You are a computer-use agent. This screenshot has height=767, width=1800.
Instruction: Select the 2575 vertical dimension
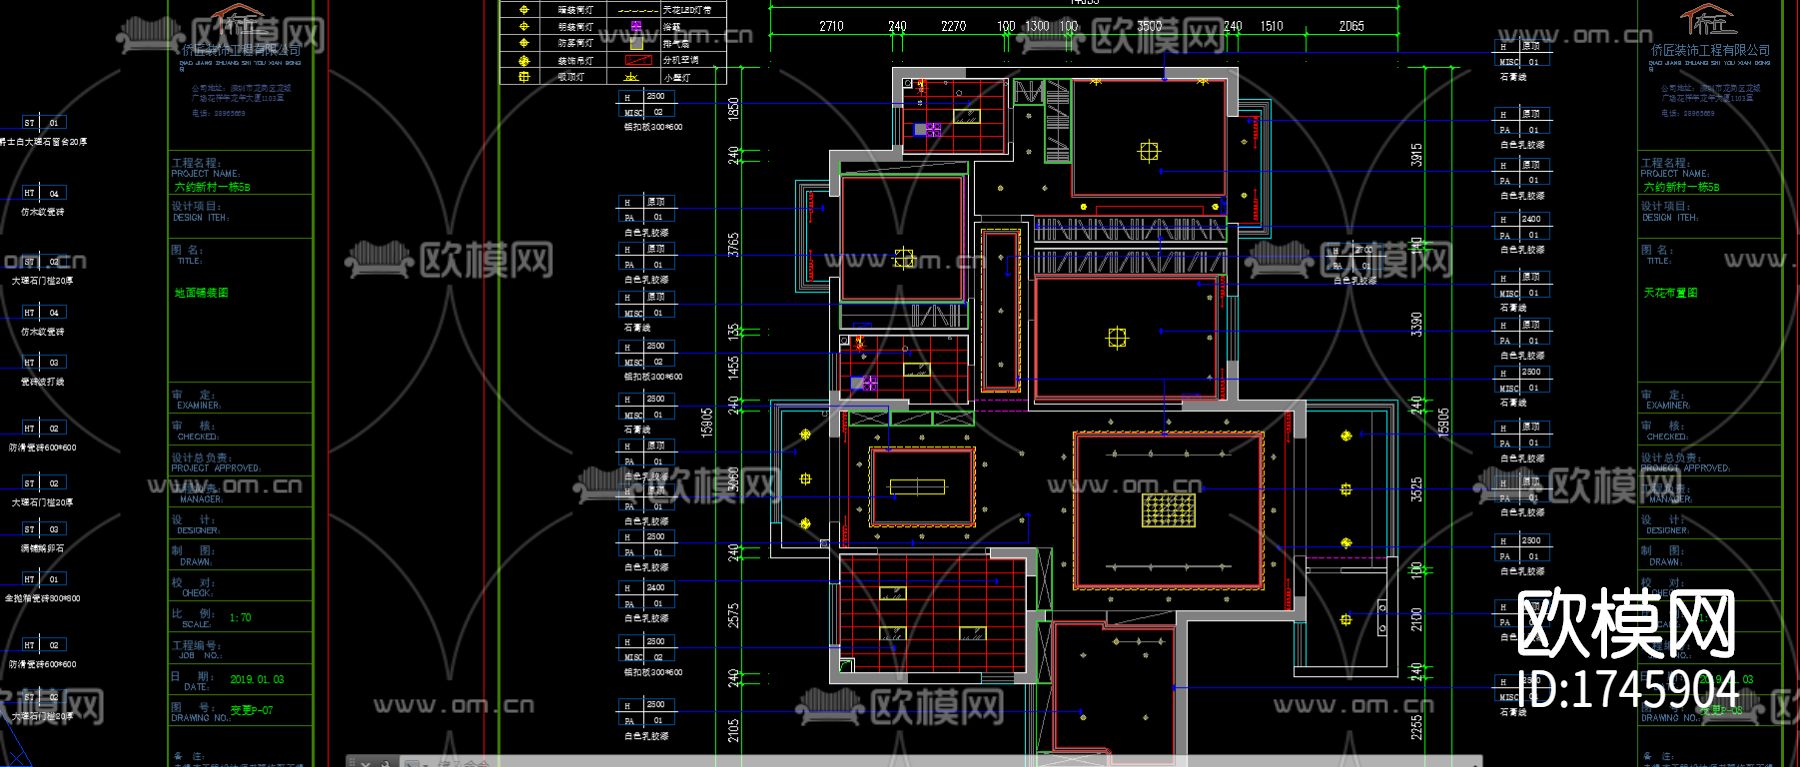point(733,615)
